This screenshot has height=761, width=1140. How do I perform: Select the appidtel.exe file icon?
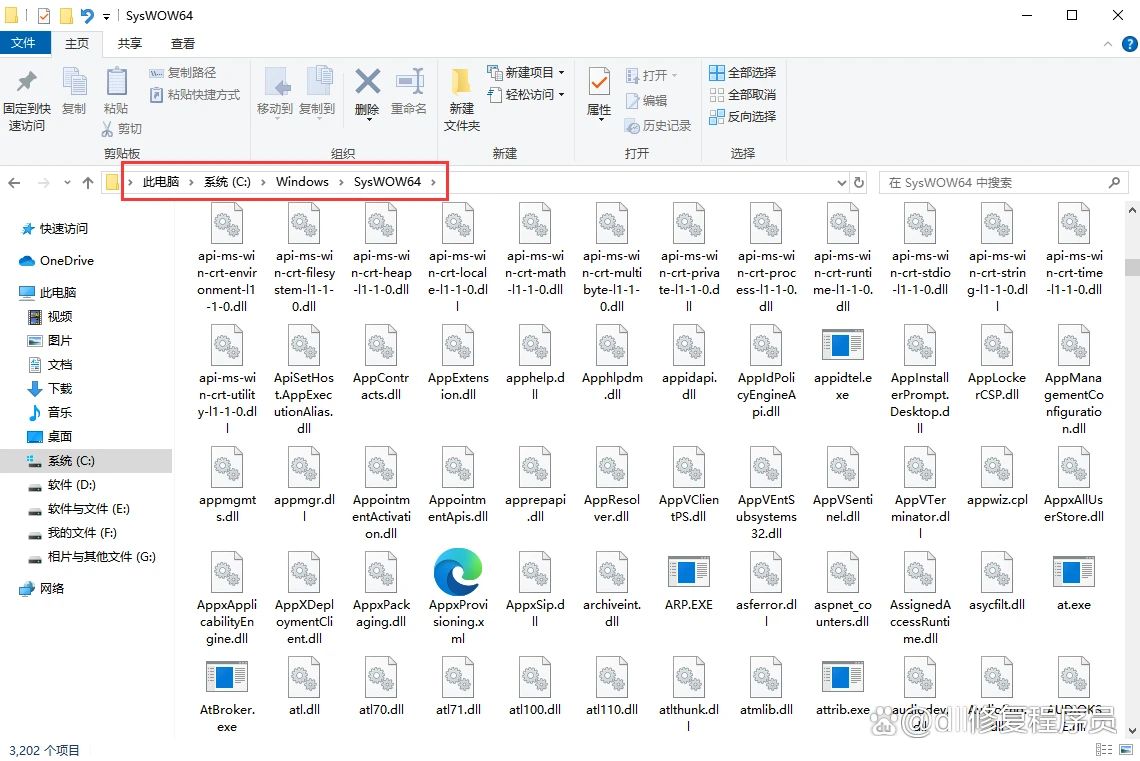(843, 345)
